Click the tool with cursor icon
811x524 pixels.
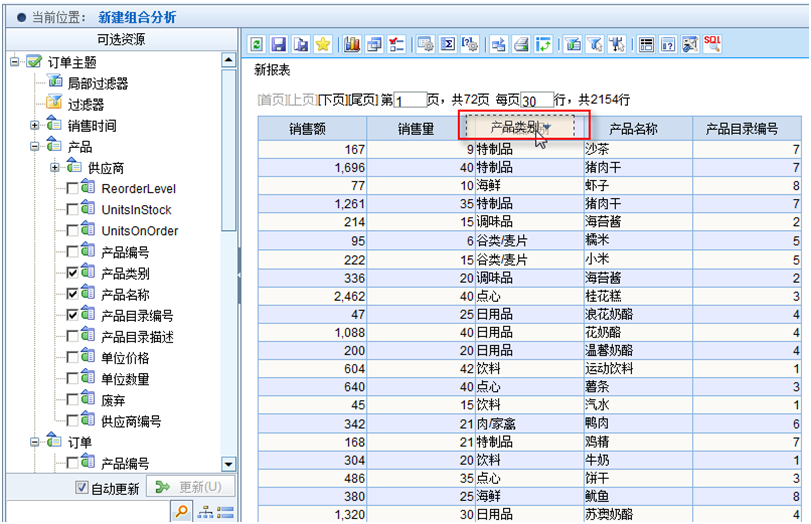pos(617,44)
